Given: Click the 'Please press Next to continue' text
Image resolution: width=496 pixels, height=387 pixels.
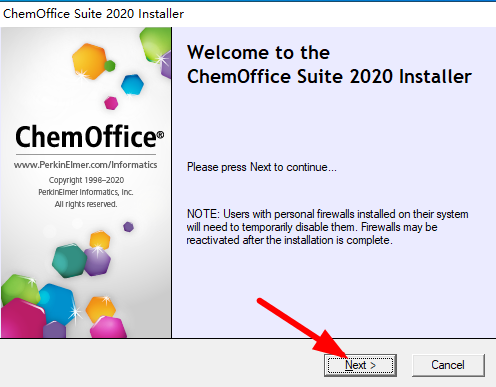Looking at the screenshot, I should 262,167.
